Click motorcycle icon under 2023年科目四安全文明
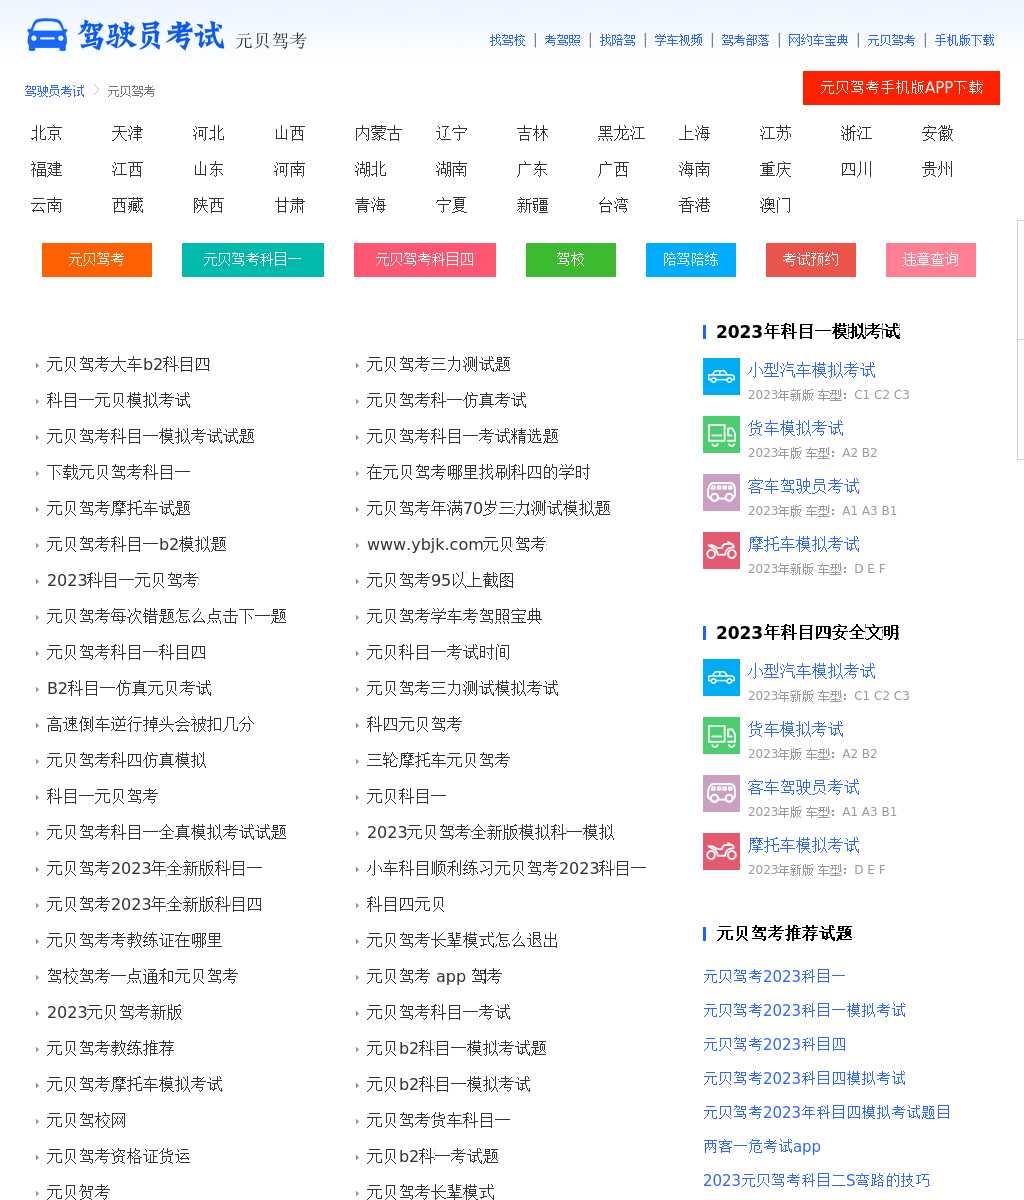Image resolution: width=1024 pixels, height=1200 pixels. [x=721, y=852]
